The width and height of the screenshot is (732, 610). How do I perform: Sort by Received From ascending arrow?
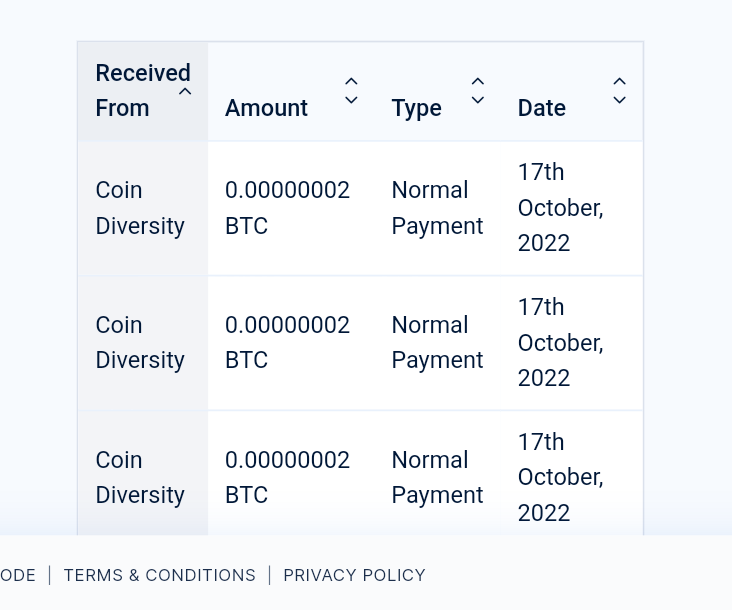(x=185, y=91)
